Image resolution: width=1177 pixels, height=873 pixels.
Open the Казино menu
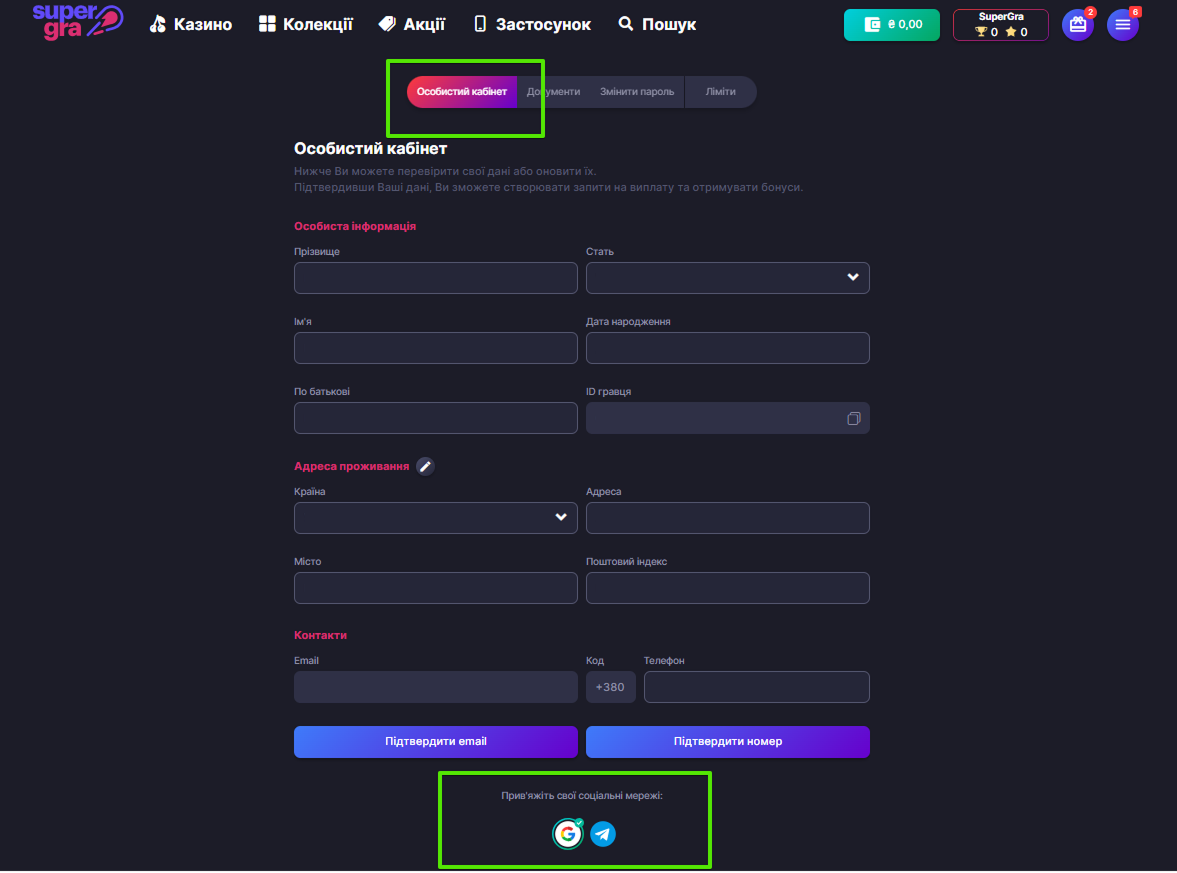(x=191, y=24)
